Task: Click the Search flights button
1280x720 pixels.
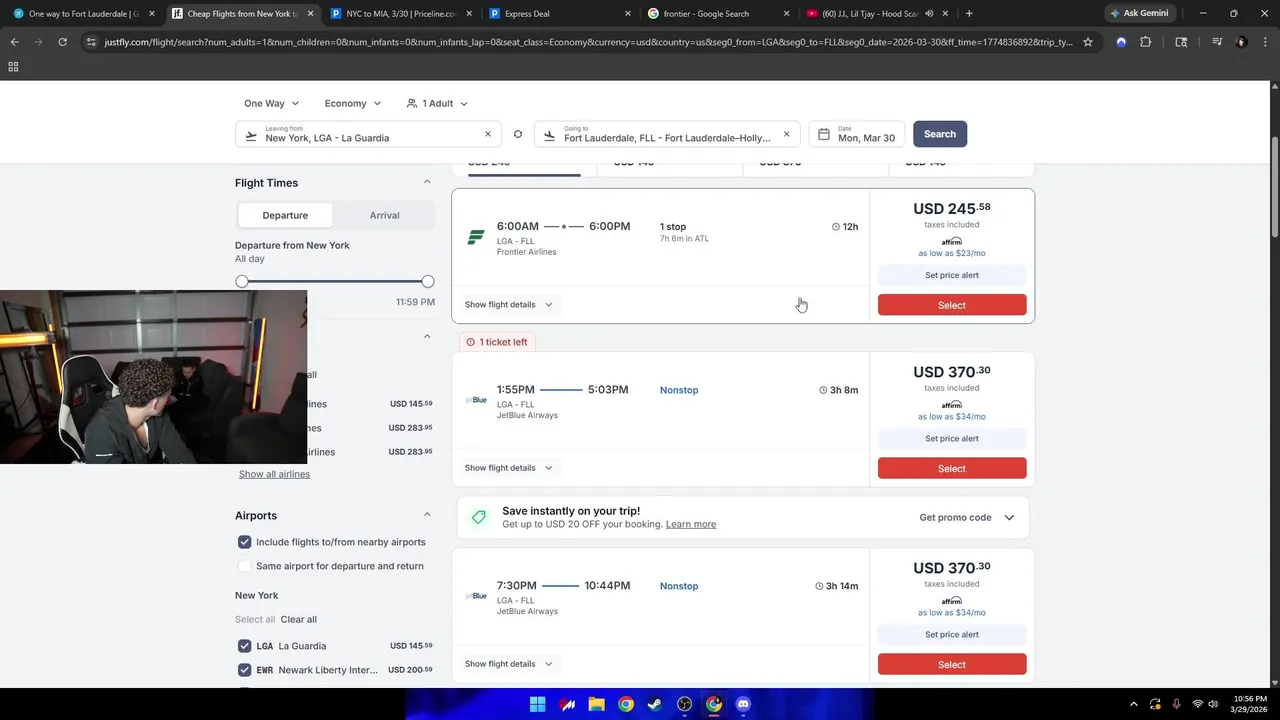Action: click(x=940, y=134)
